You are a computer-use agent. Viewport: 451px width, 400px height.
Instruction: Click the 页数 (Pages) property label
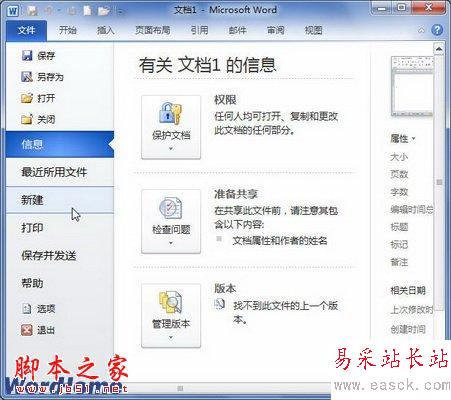(x=399, y=174)
